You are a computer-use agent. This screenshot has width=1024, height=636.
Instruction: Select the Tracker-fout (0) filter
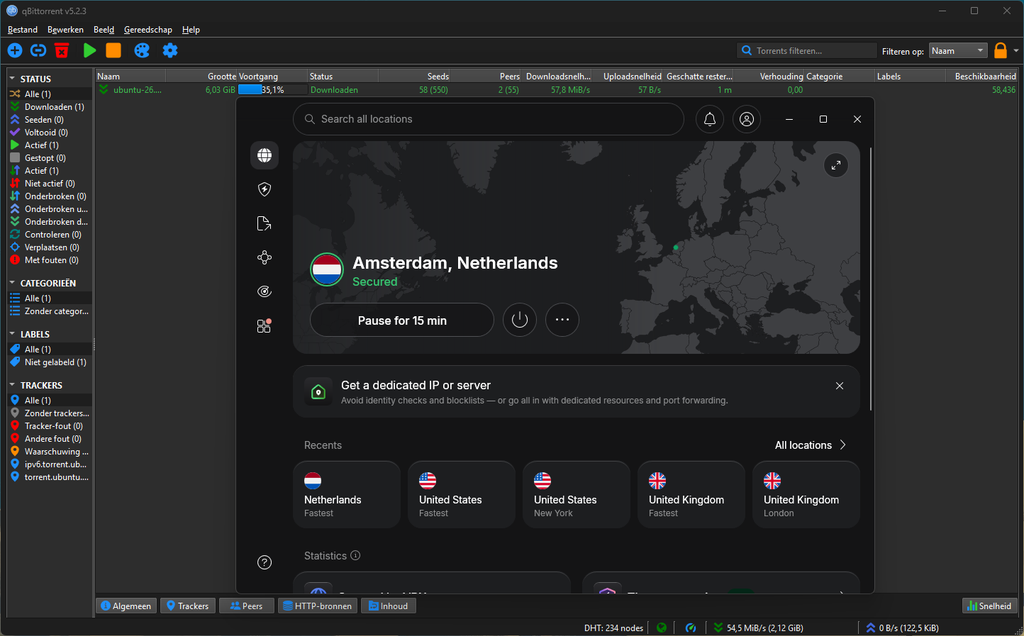coord(50,426)
